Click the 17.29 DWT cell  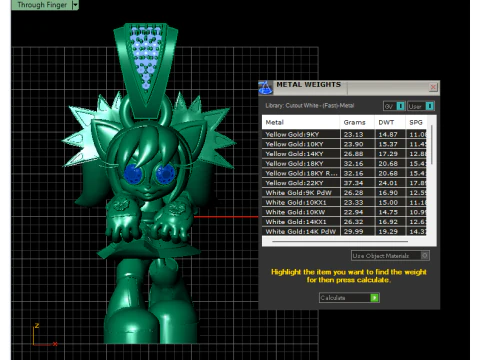(390, 154)
